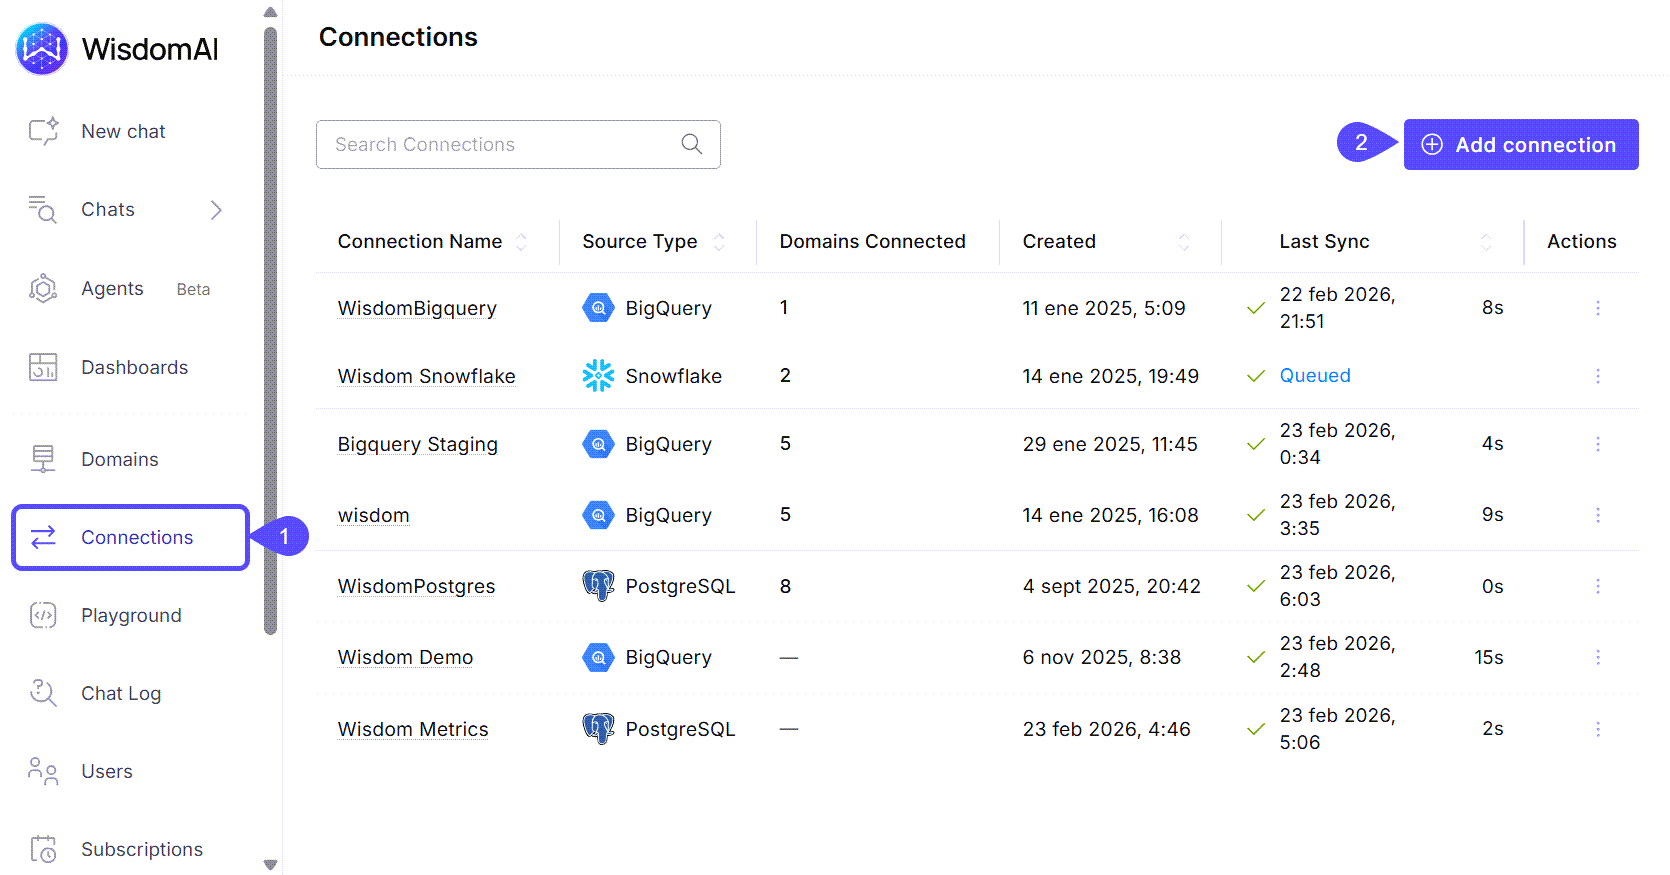The height and width of the screenshot is (875, 1670).
Task: Sort by Created column
Action: coord(1184,241)
